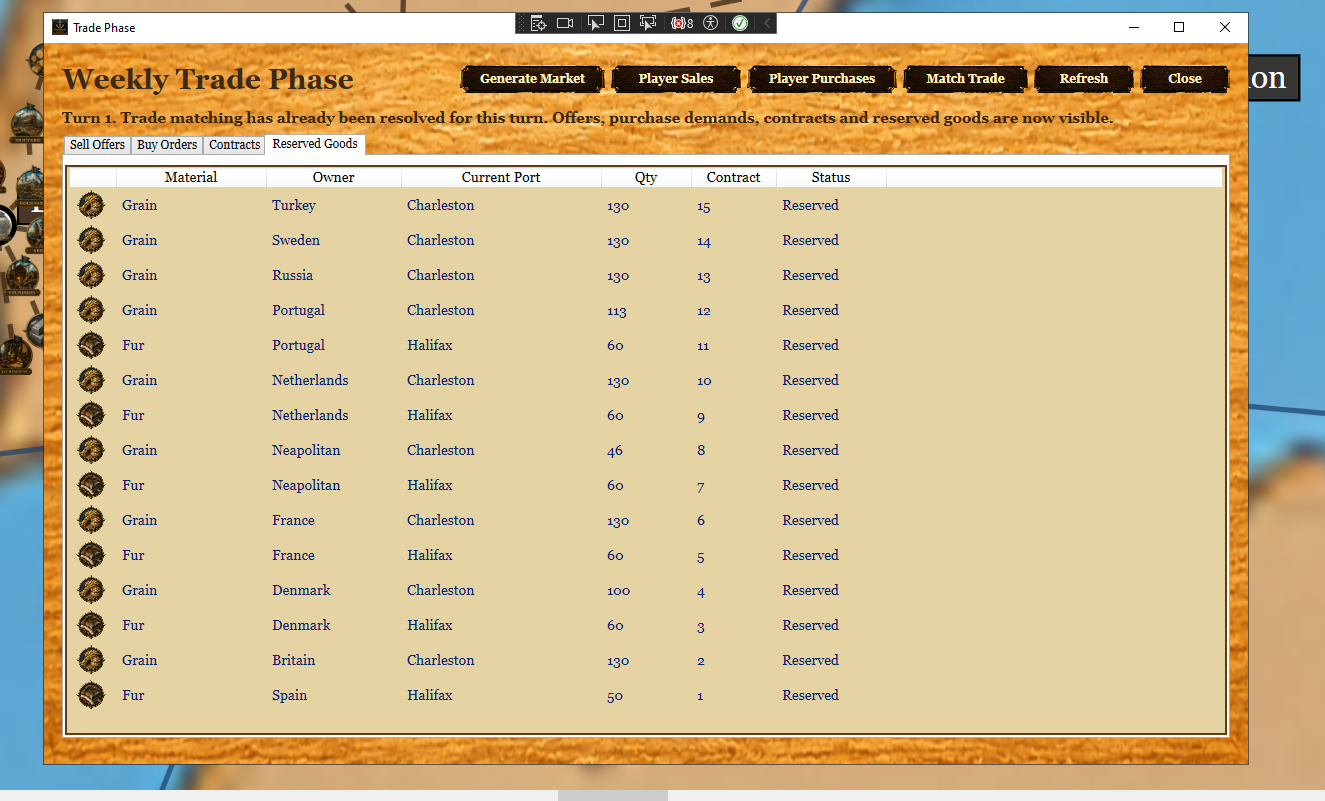Viewport: 1325px width, 801px height.
Task: Click the Fur icon in Netherlands' Halifax row
Action: click(x=91, y=415)
